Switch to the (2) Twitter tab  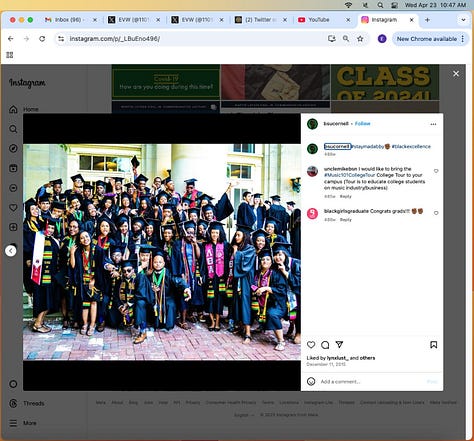261,20
